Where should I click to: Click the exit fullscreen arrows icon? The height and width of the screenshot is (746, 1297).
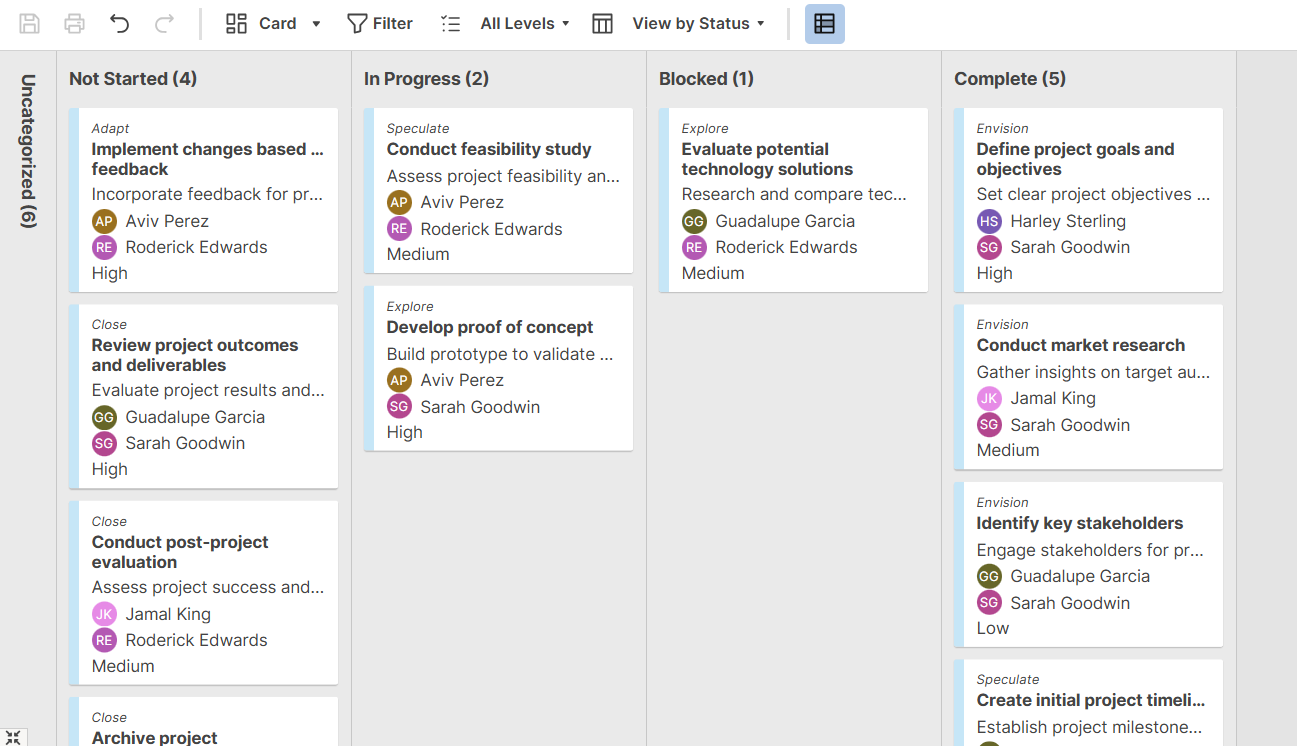[x=13, y=738]
